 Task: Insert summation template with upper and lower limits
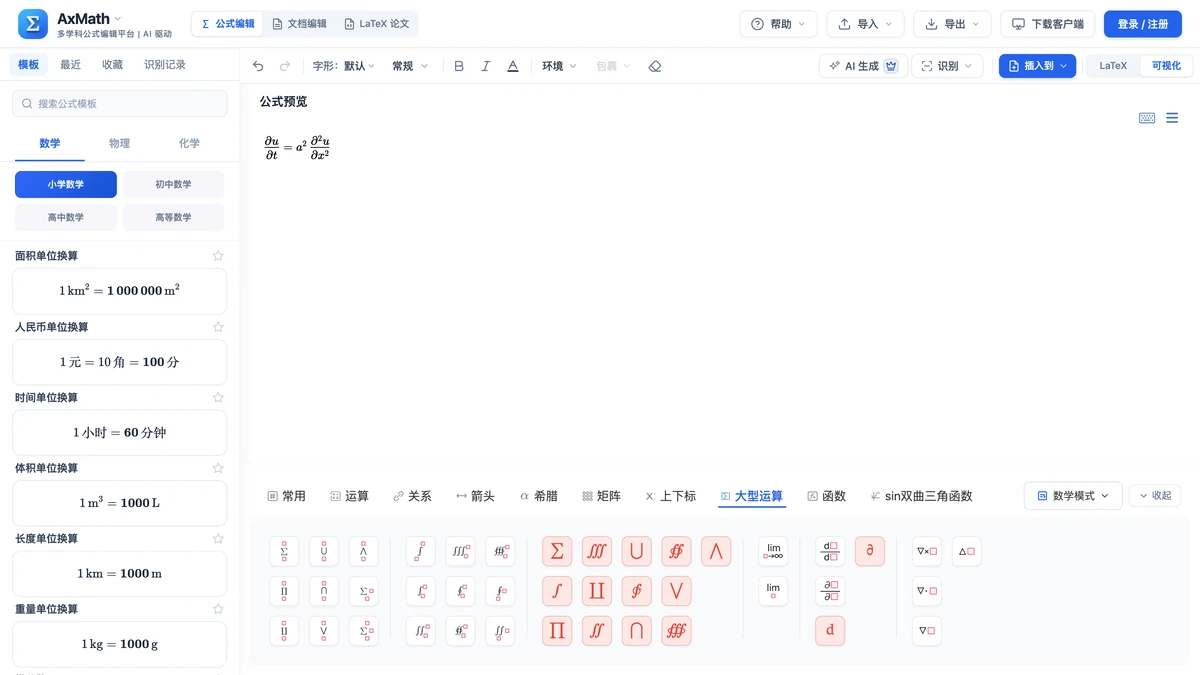click(284, 551)
